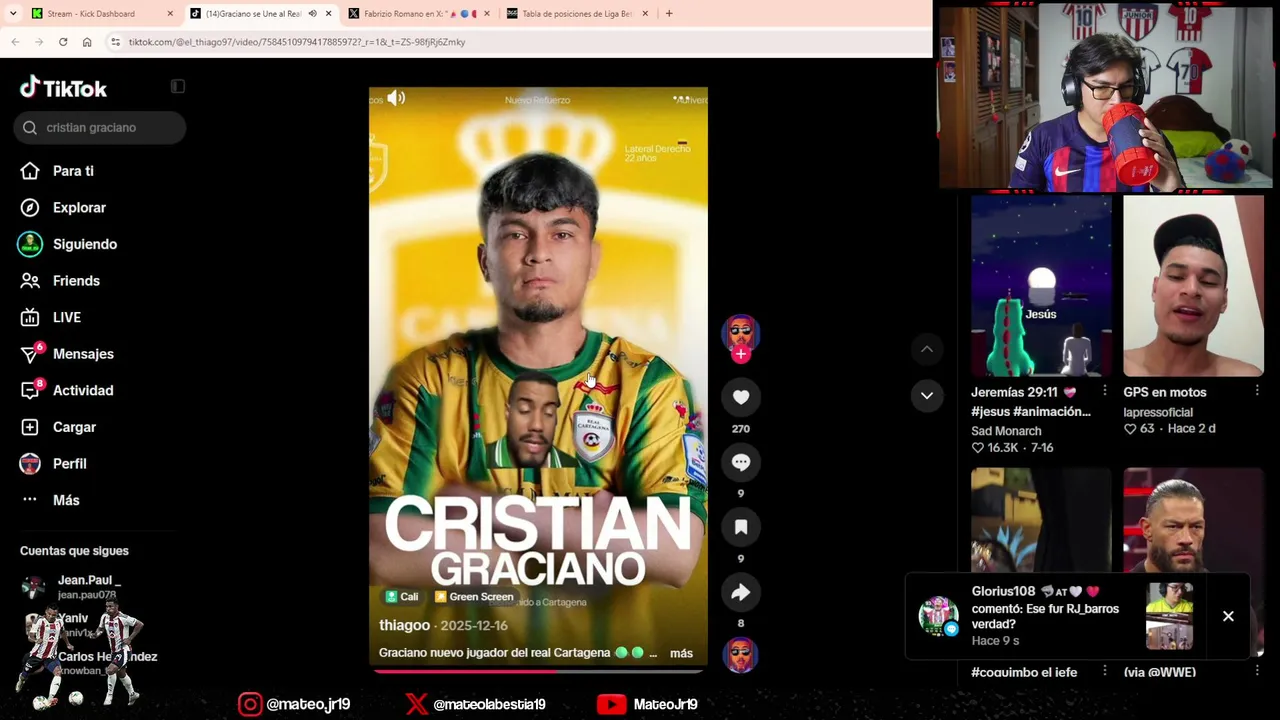Image resolution: width=1280 pixels, height=720 pixels.
Task: Click the creator avatar beside the video
Action: click(x=741, y=332)
